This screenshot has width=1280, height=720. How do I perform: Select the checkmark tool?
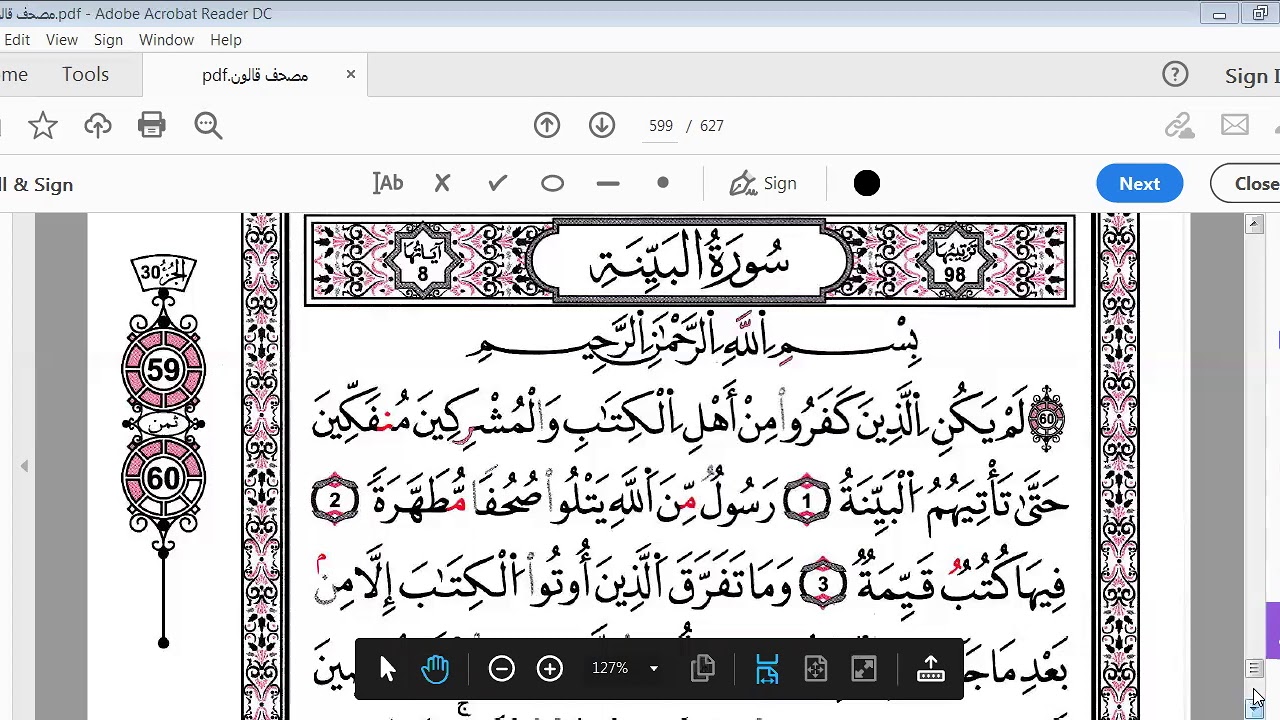[497, 183]
